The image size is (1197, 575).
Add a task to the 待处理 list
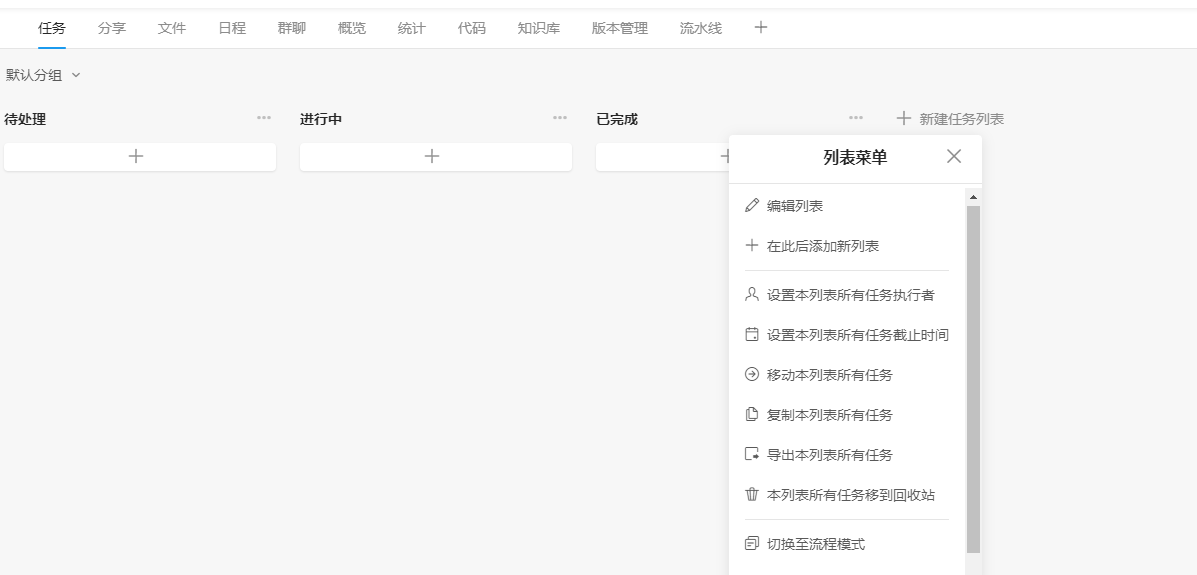pyautogui.click(x=140, y=157)
